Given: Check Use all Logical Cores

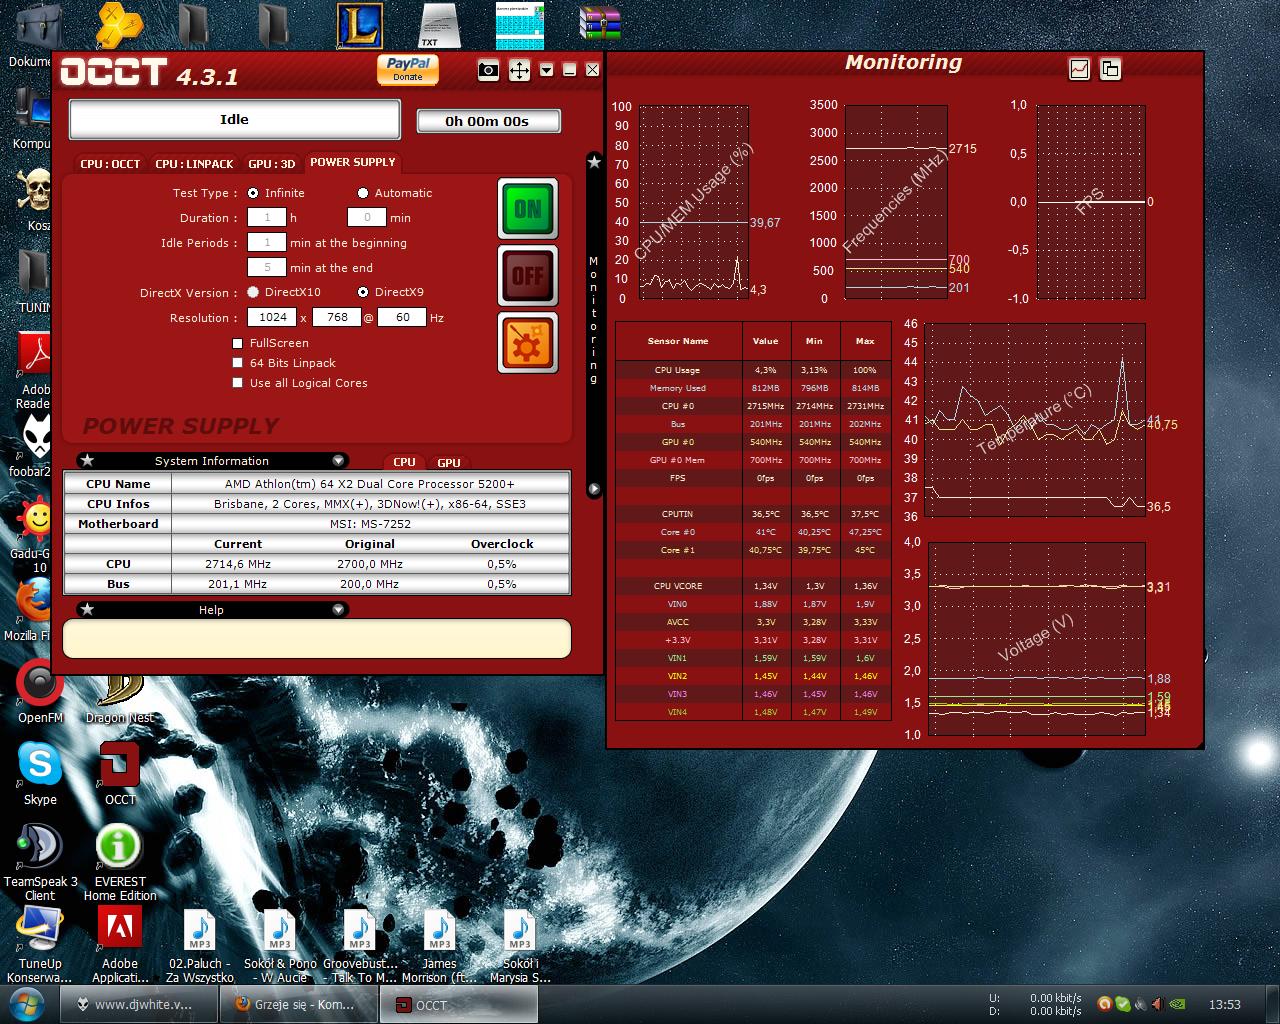Looking at the screenshot, I should [x=238, y=383].
